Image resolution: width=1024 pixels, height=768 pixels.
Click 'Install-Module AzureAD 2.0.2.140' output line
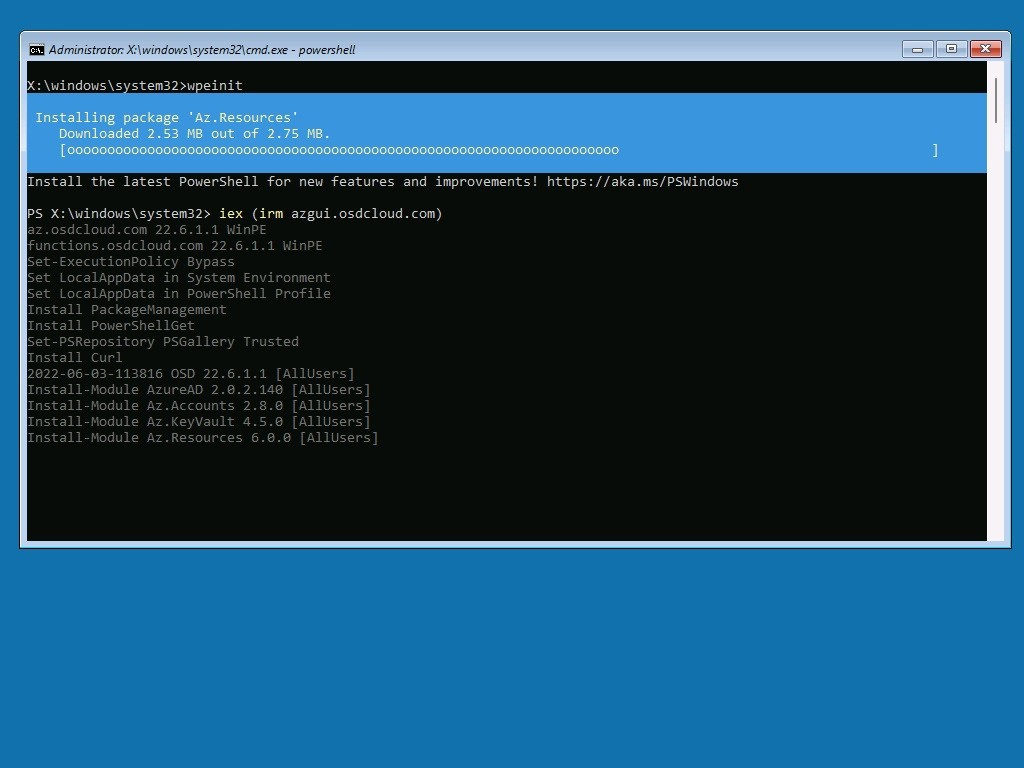[x=199, y=389]
